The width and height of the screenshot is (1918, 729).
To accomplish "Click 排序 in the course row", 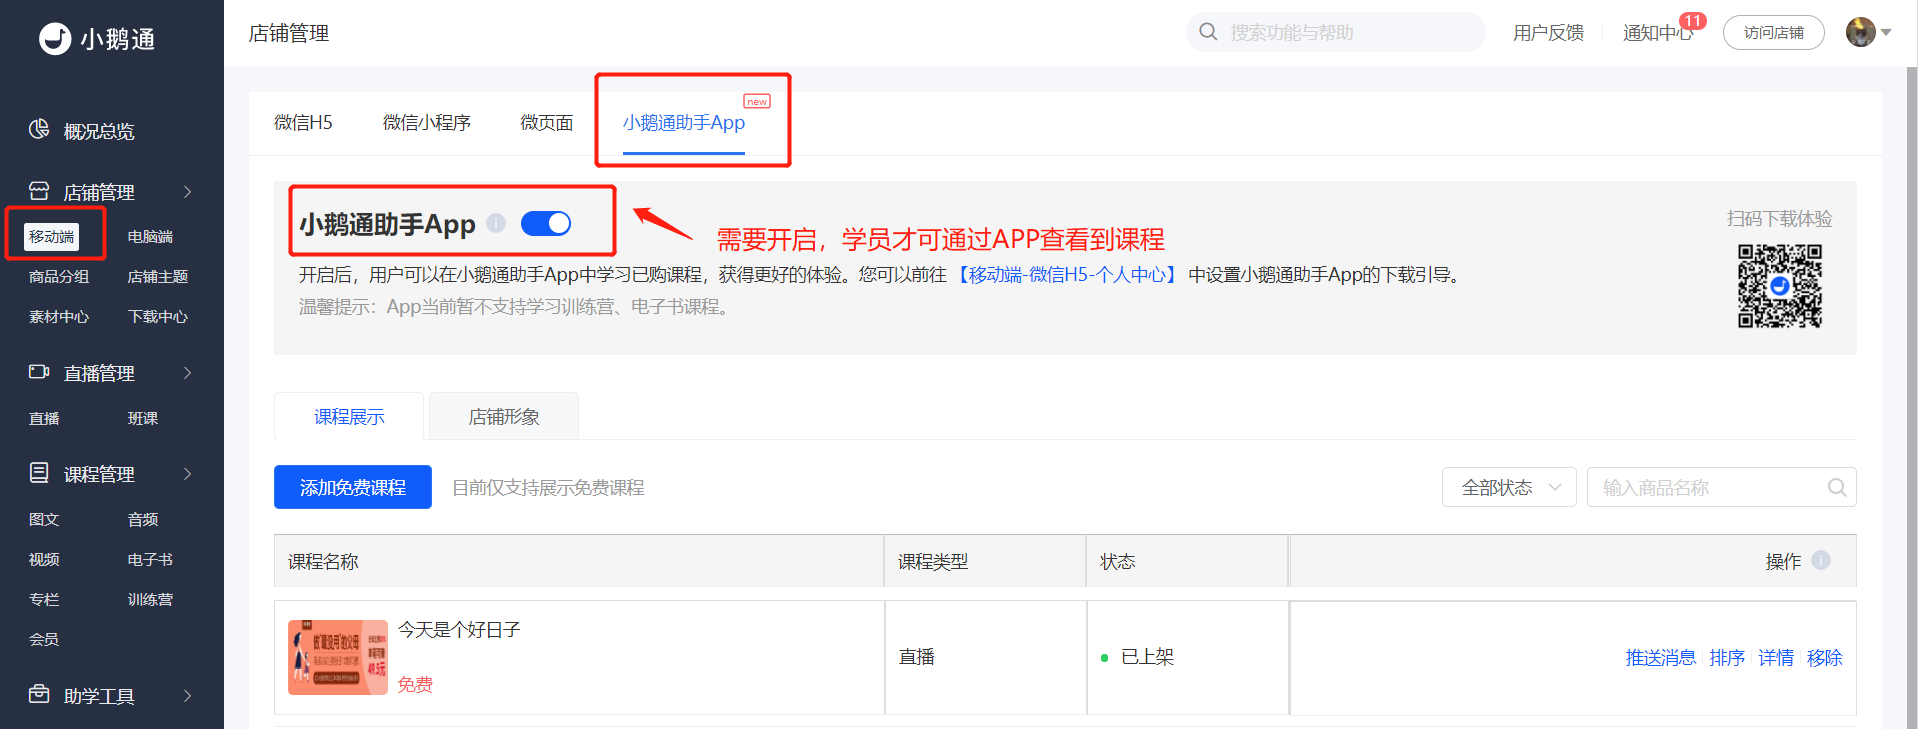I will pyautogui.click(x=1727, y=658).
